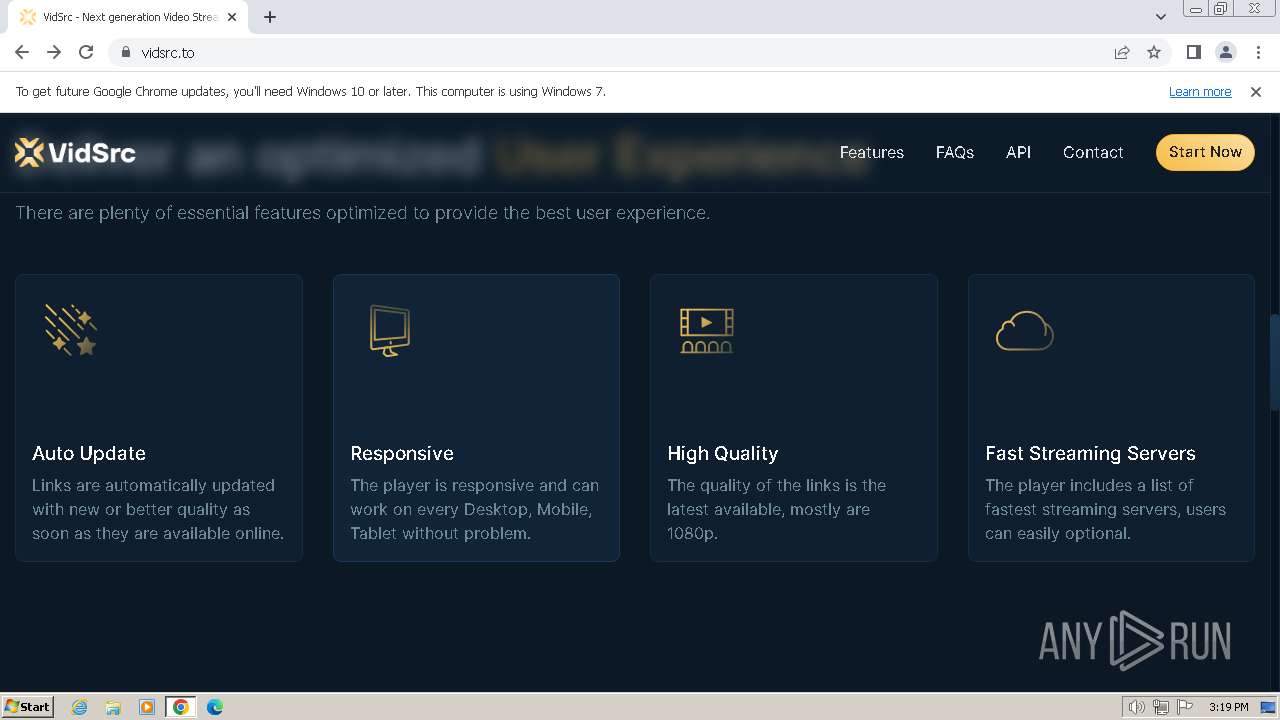Share this page icon in address bar
This screenshot has width=1280, height=720.
point(1122,52)
